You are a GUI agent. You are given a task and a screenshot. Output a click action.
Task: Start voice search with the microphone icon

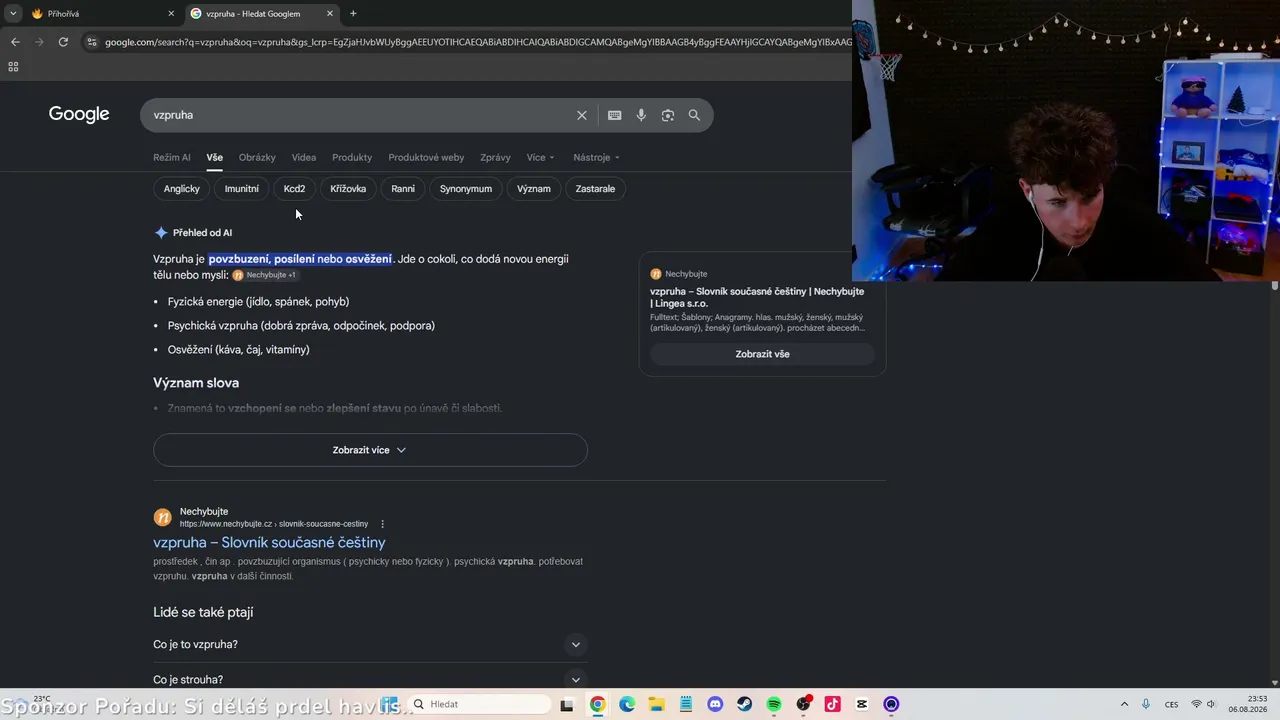[x=641, y=115]
